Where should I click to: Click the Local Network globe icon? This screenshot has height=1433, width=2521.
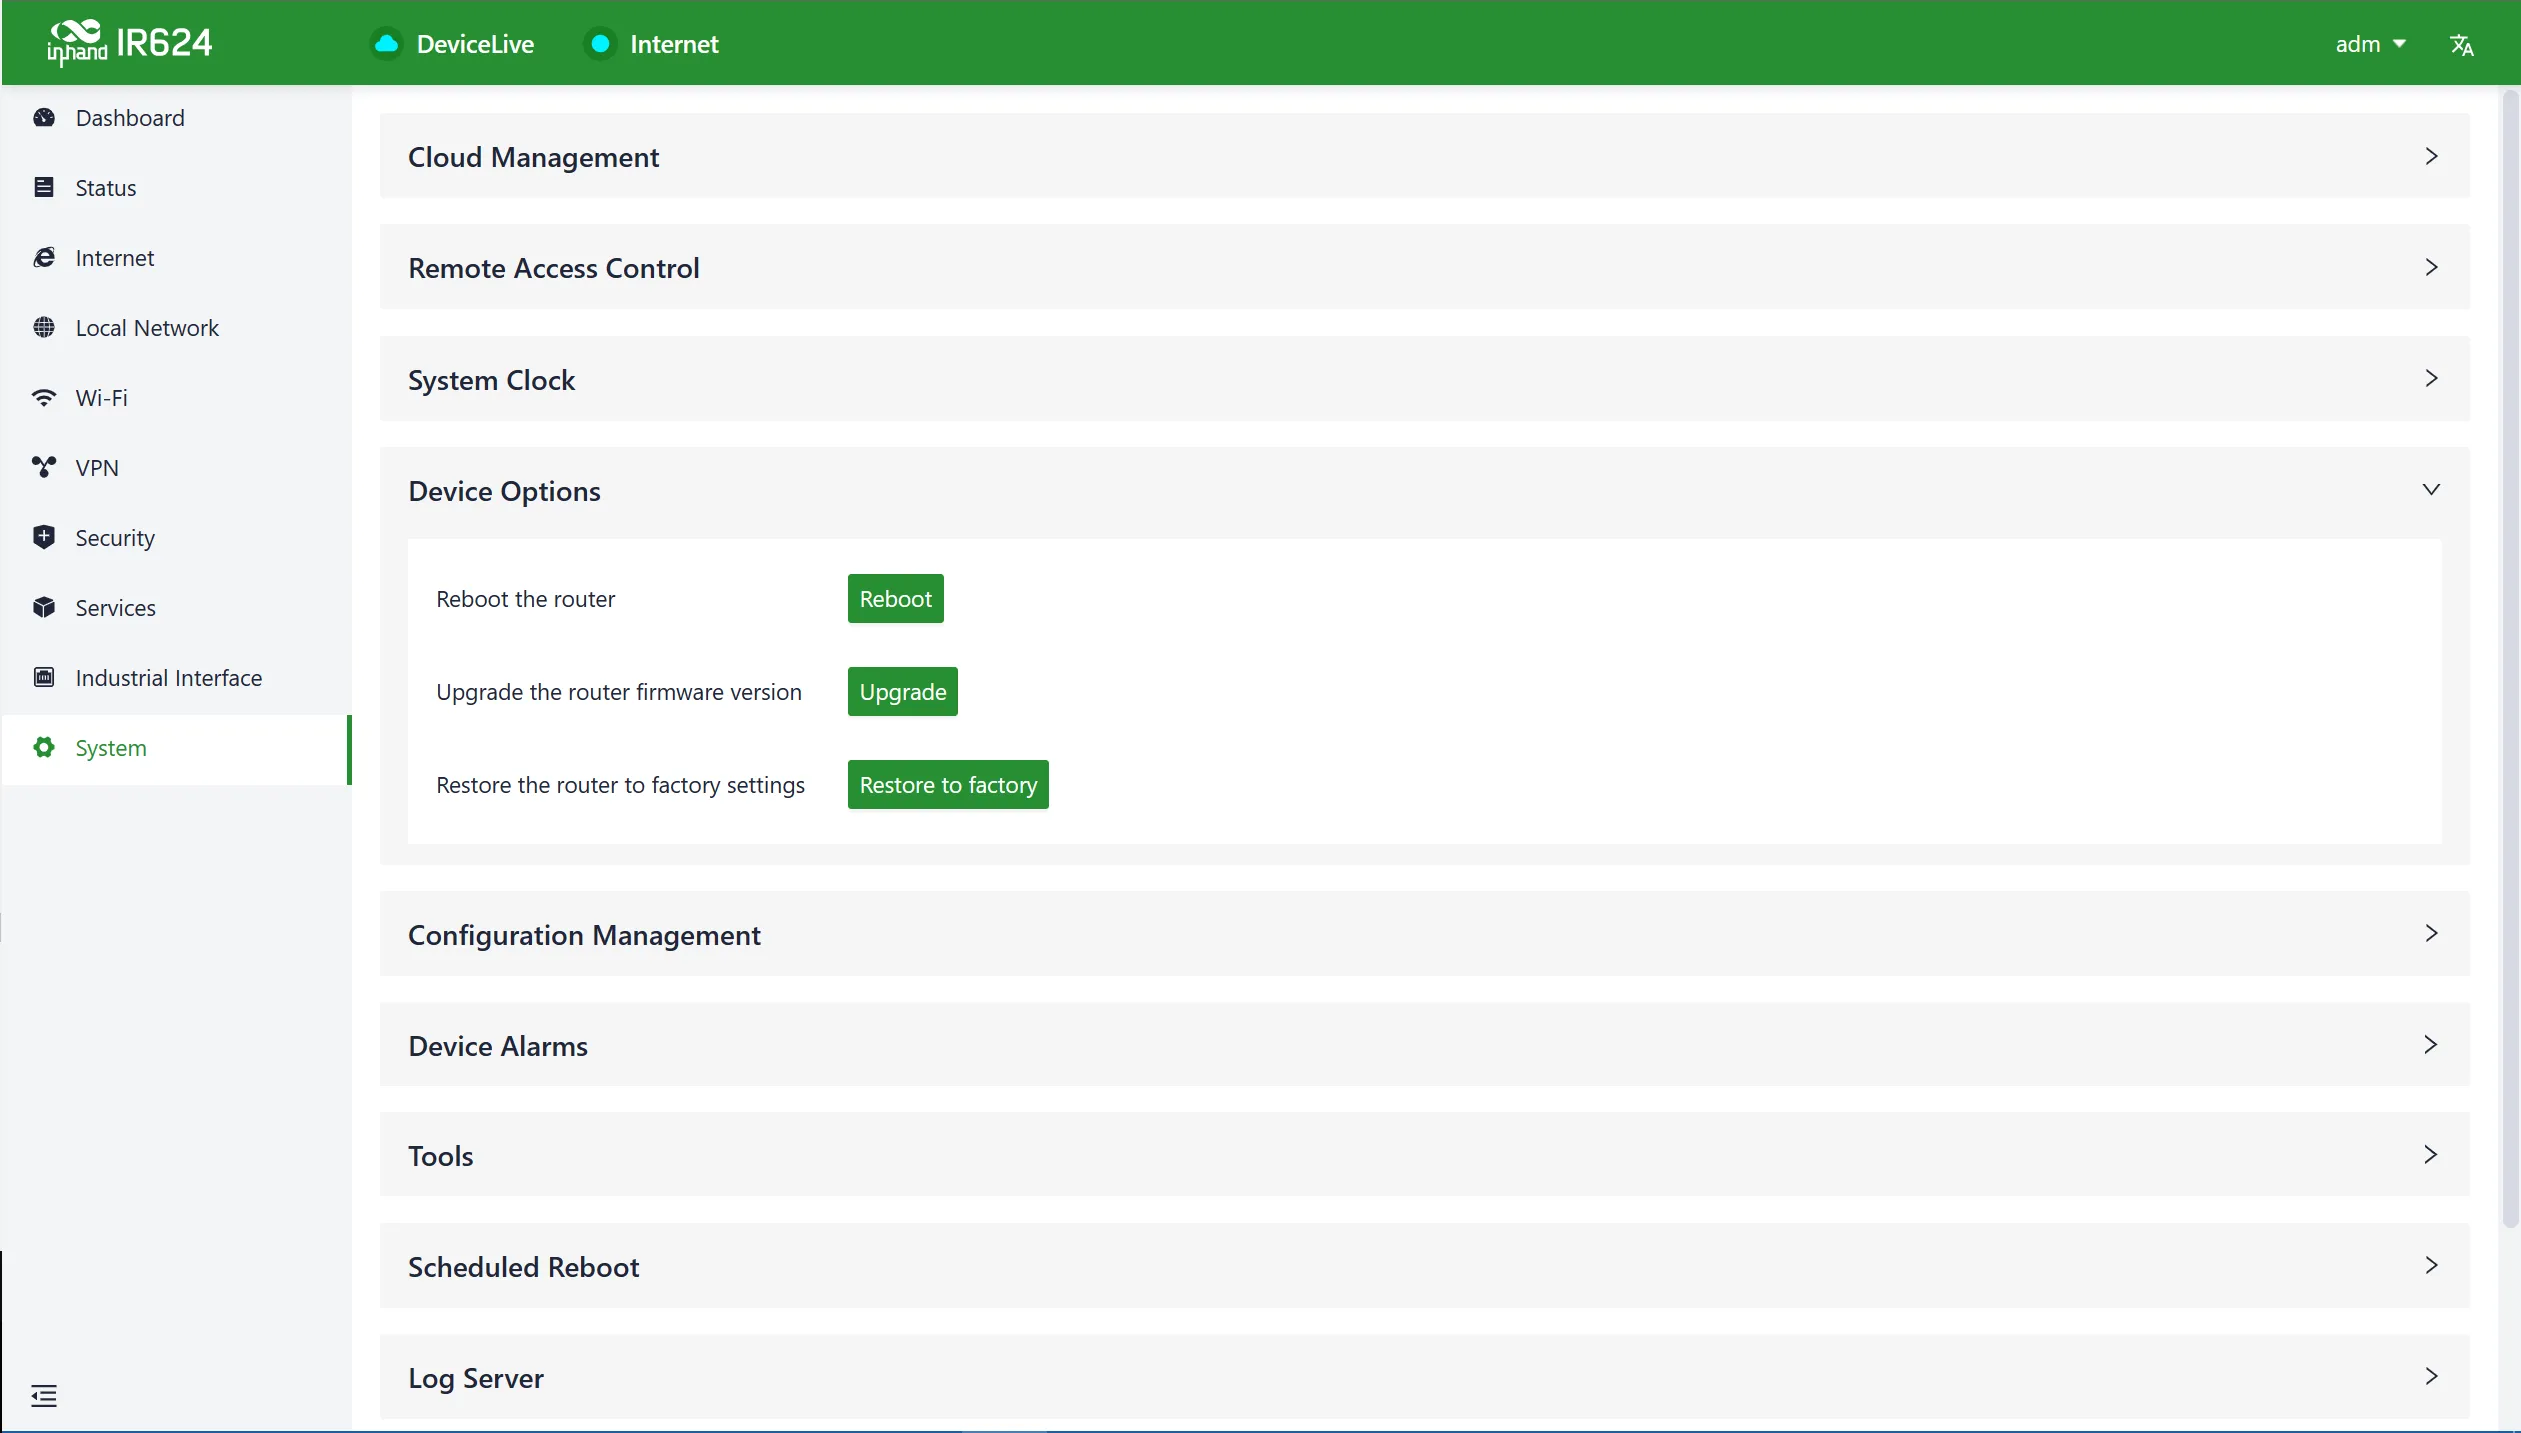click(x=44, y=328)
